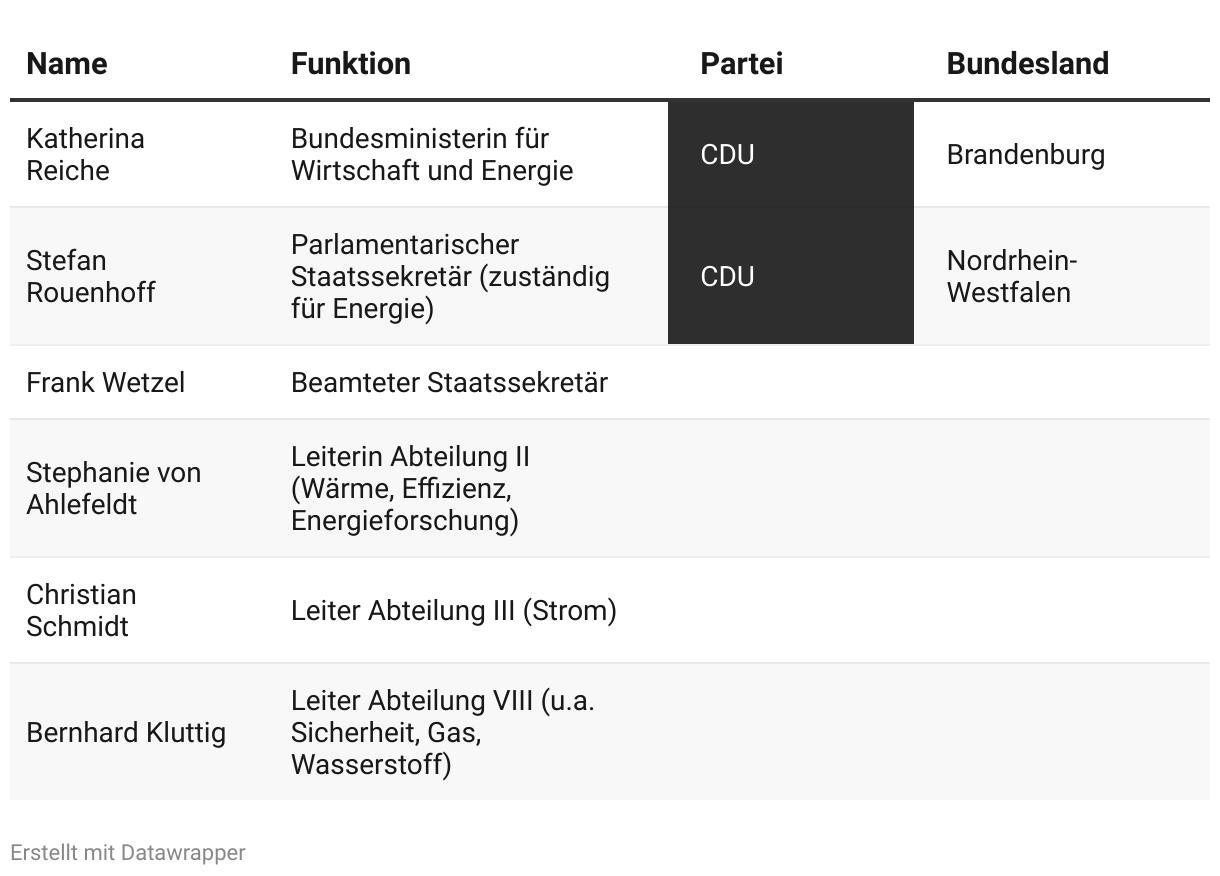Select the Beamteter Staatssekretär cell
The width and height of the screenshot is (1220, 876).
point(471,382)
